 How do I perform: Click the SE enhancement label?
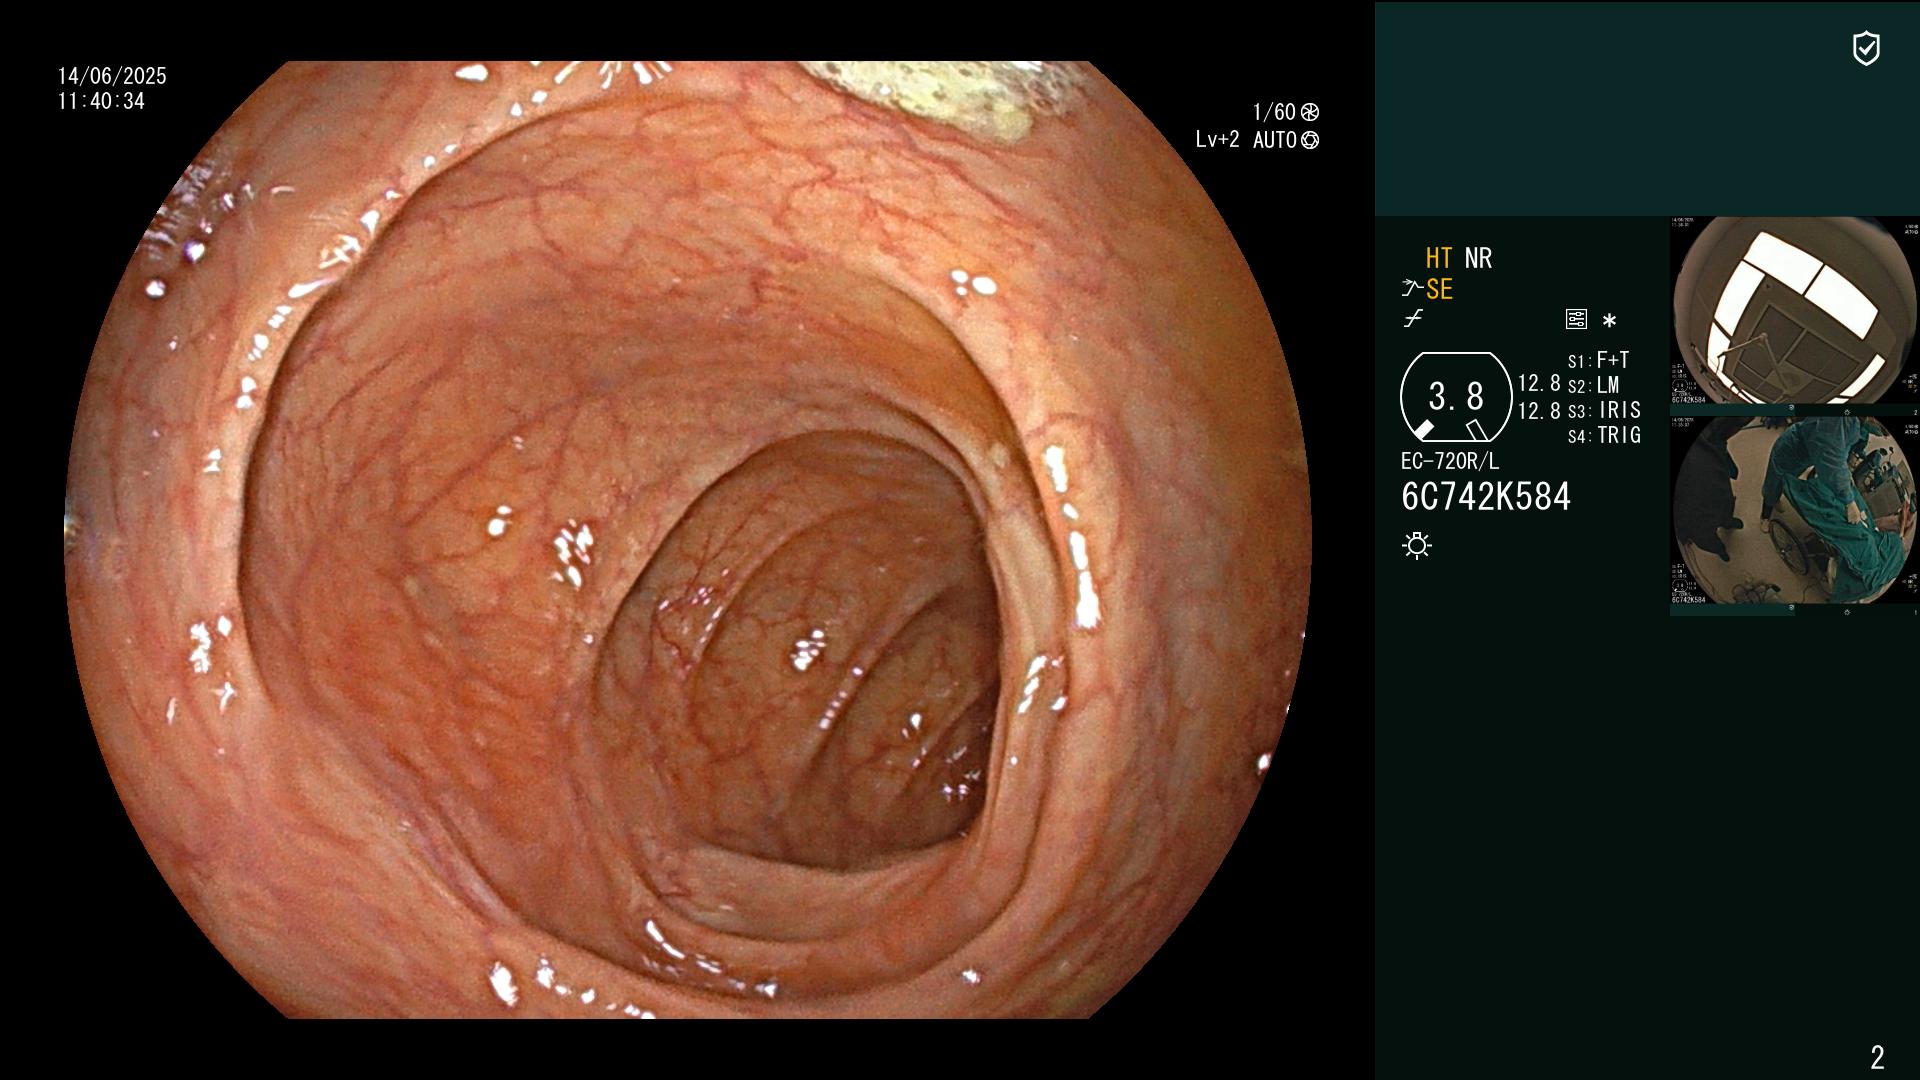(x=1439, y=289)
